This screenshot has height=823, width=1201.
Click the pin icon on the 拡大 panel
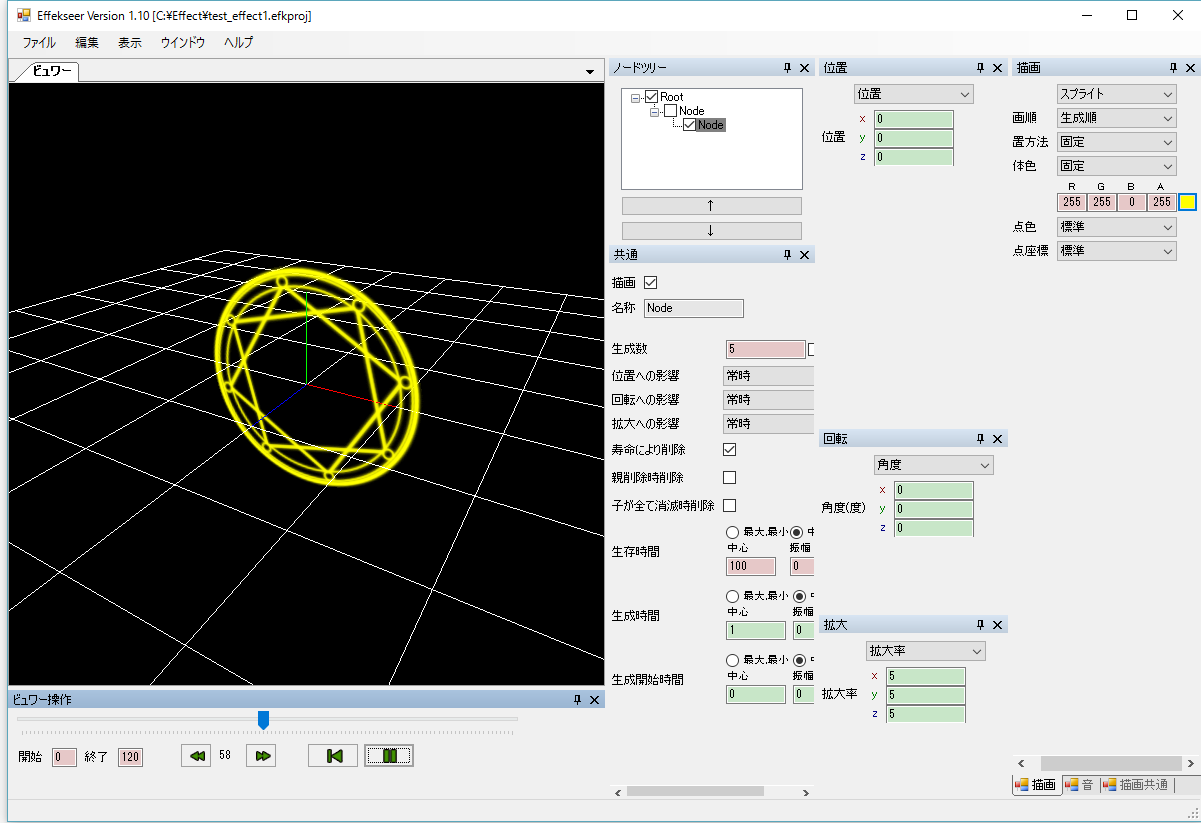tap(981, 624)
